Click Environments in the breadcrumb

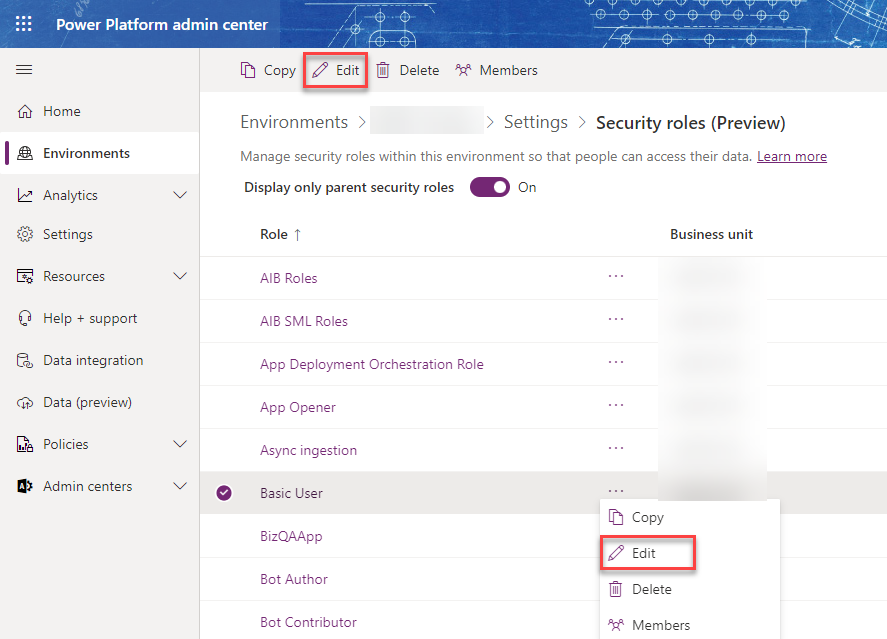coord(294,122)
